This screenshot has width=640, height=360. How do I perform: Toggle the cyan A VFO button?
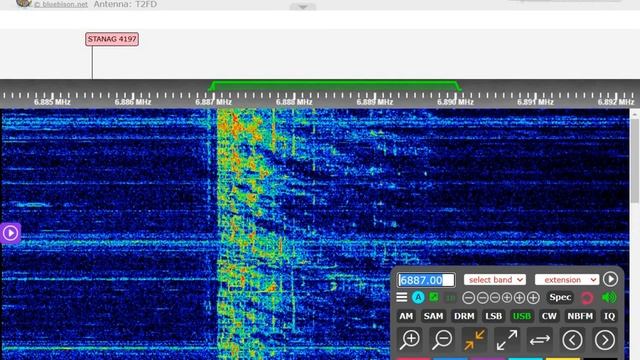pos(418,298)
